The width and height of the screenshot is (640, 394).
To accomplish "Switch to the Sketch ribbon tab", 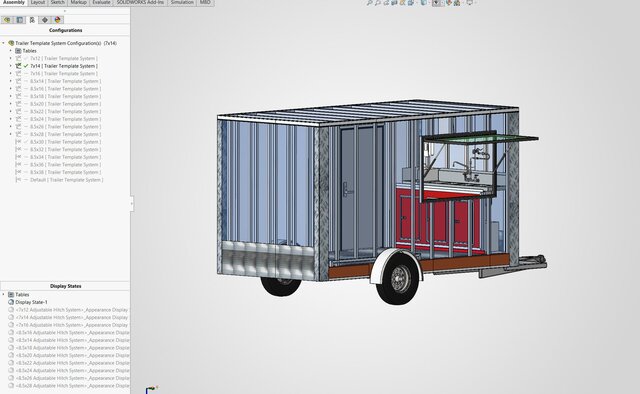I will point(58,2).
